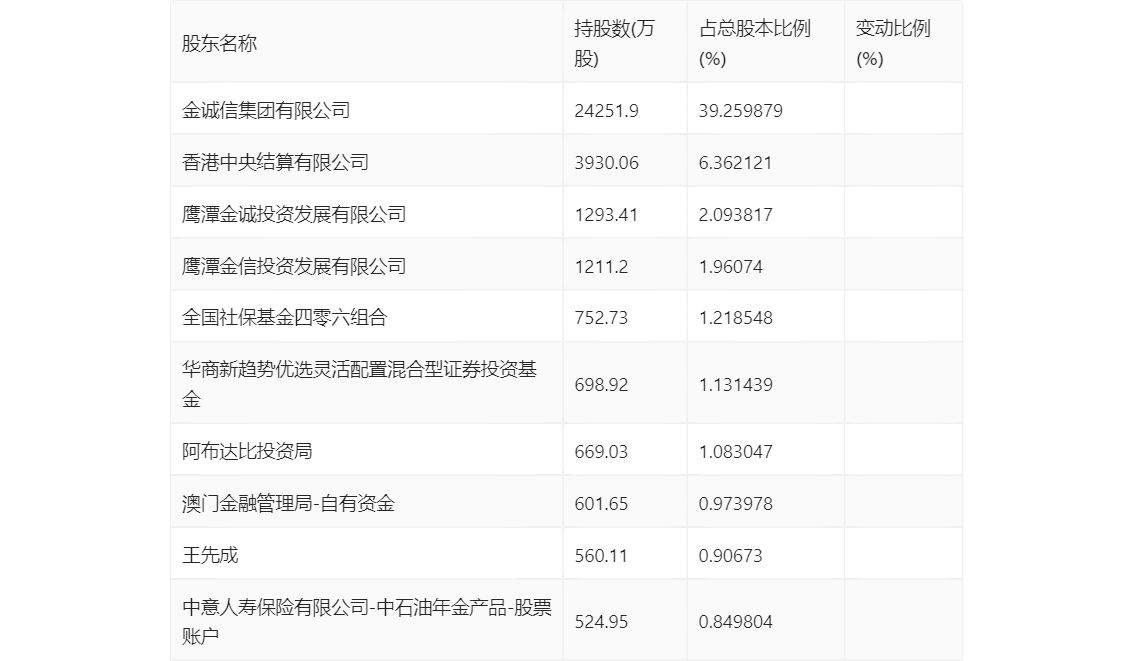Click the 占总股本比例(%) column header

(x=754, y=43)
